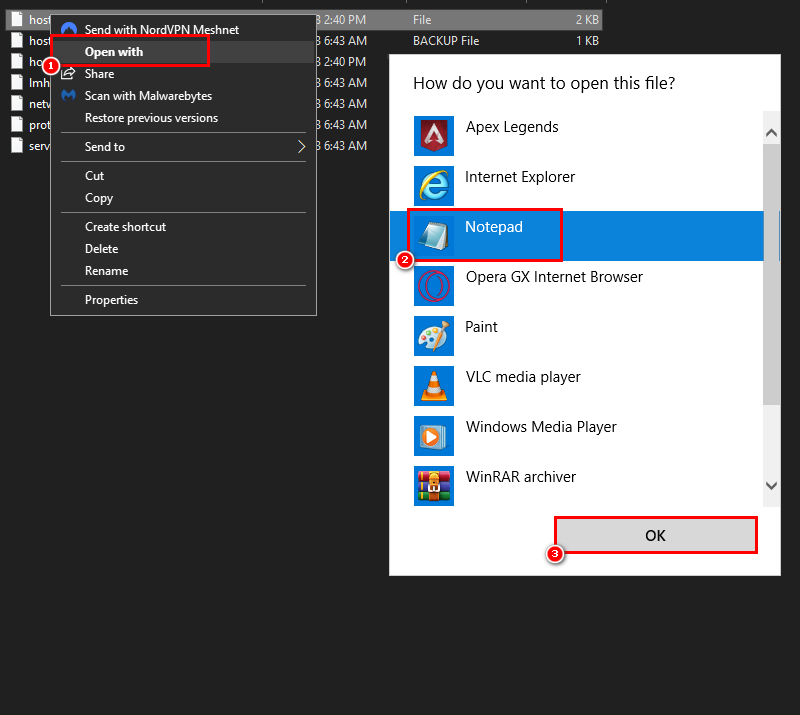800x715 pixels.
Task: Click the NordVPN Meshnet icon in context menu
Action: tap(69, 29)
